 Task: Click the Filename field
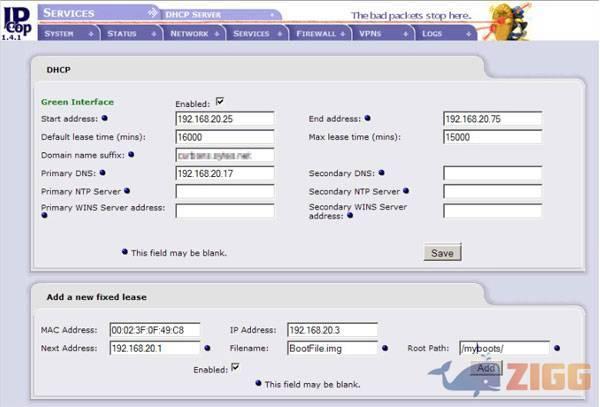[x=332, y=348]
